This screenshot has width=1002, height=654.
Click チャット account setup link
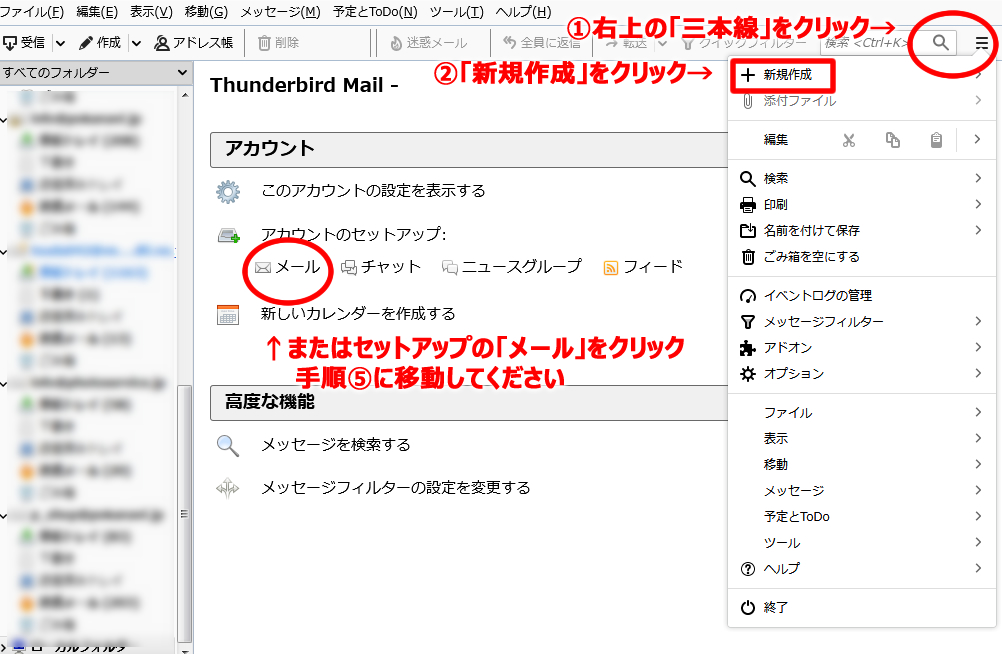[381, 267]
